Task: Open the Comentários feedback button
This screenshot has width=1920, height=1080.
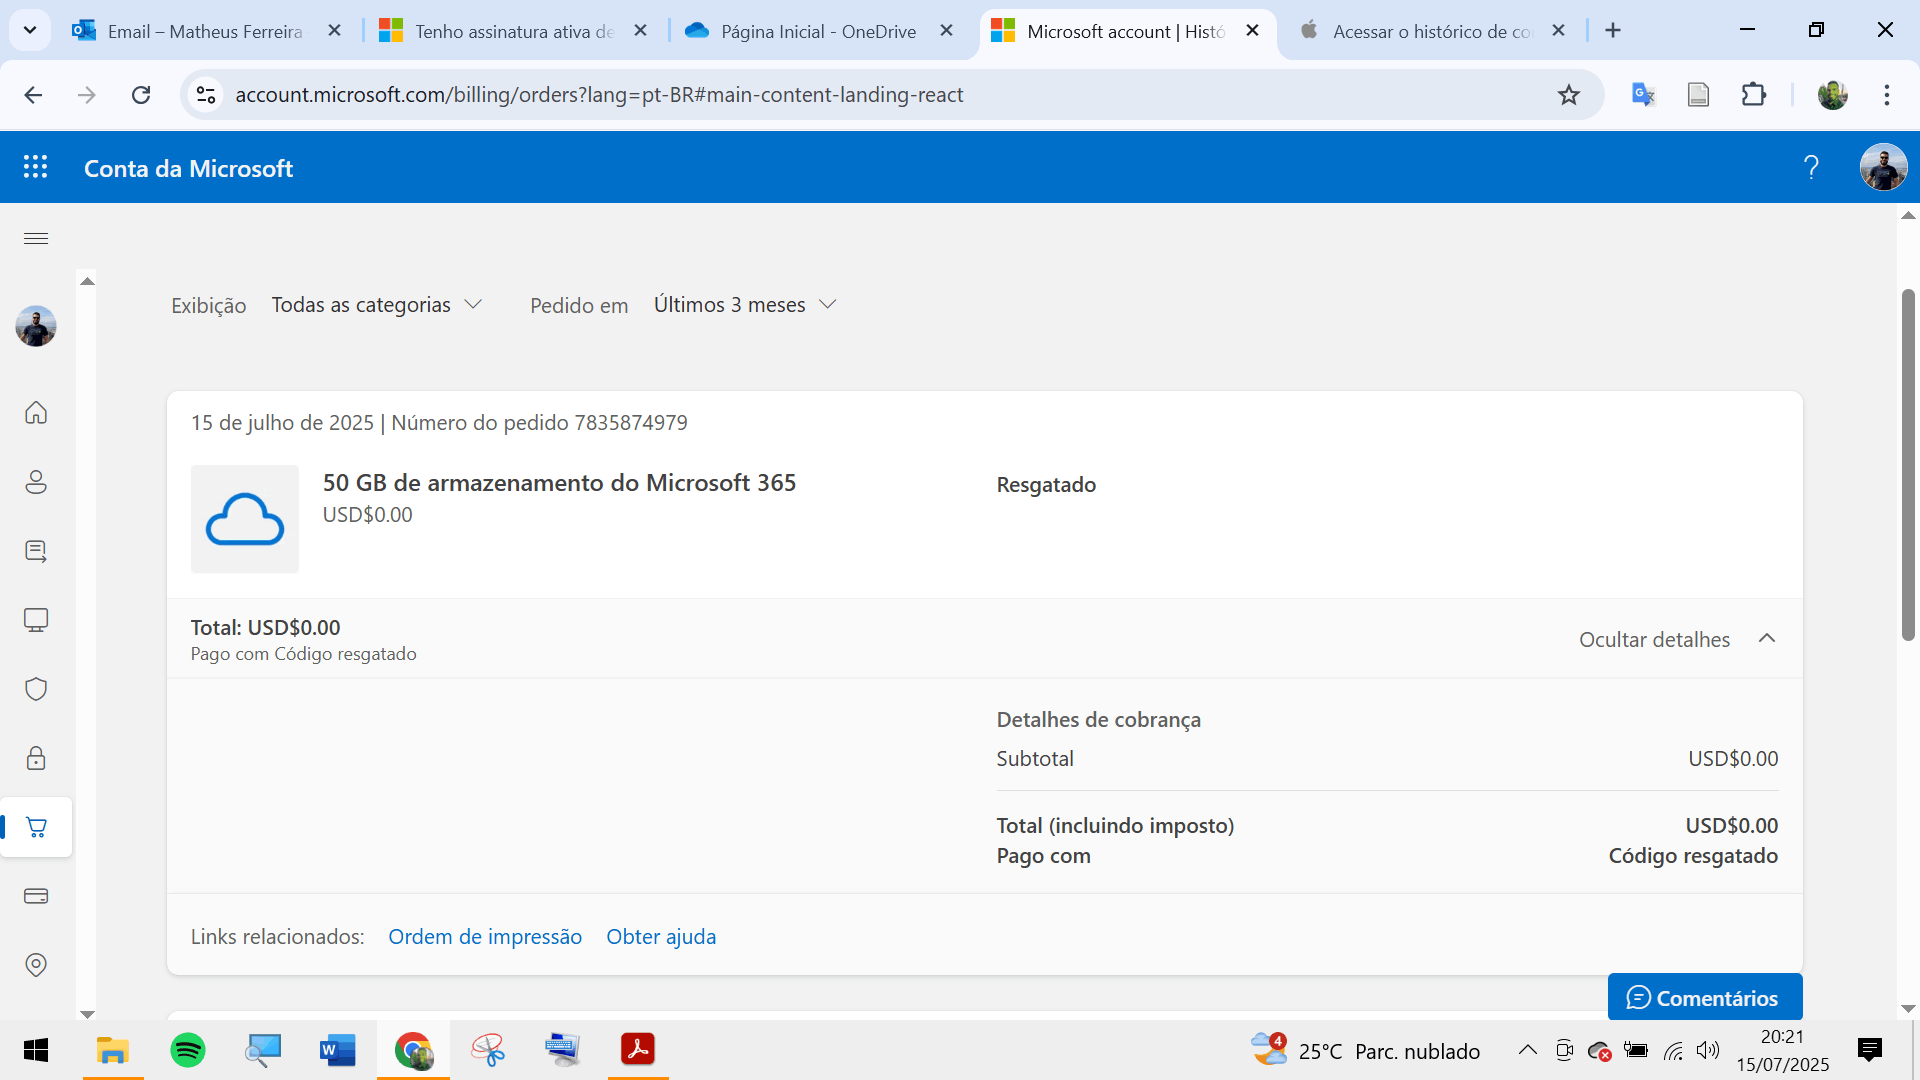Action: (x=1704, y=998)
